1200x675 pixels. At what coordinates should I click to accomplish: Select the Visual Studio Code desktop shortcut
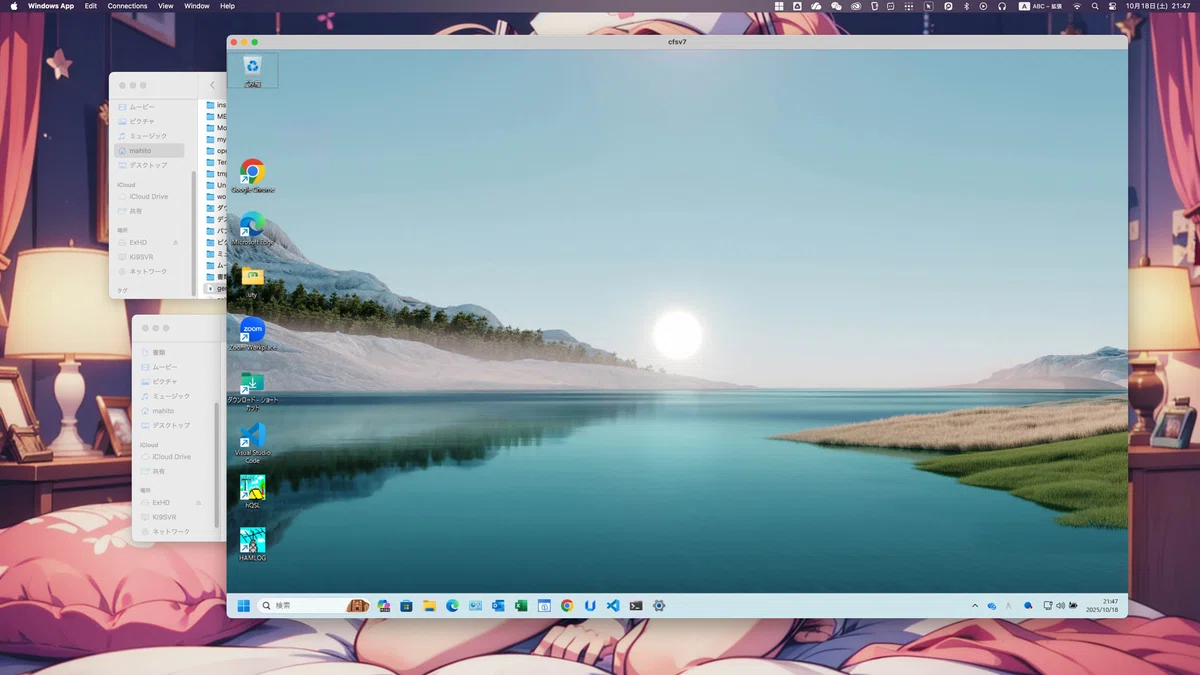[252, 441]
